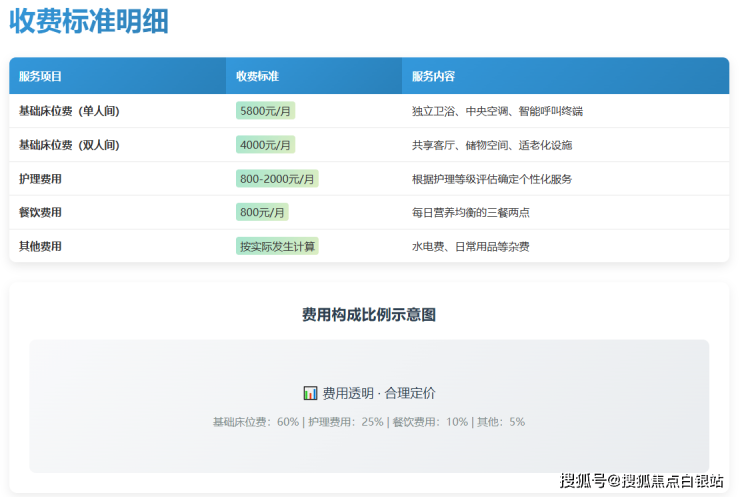
Task: Click the 5800元/月 price badge
Action: click(x=265, y=111)
